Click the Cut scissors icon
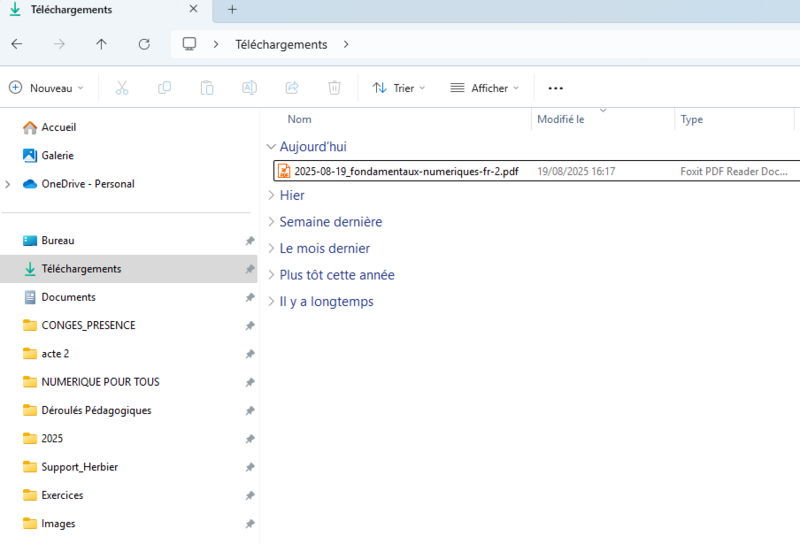 pos(122,88)
